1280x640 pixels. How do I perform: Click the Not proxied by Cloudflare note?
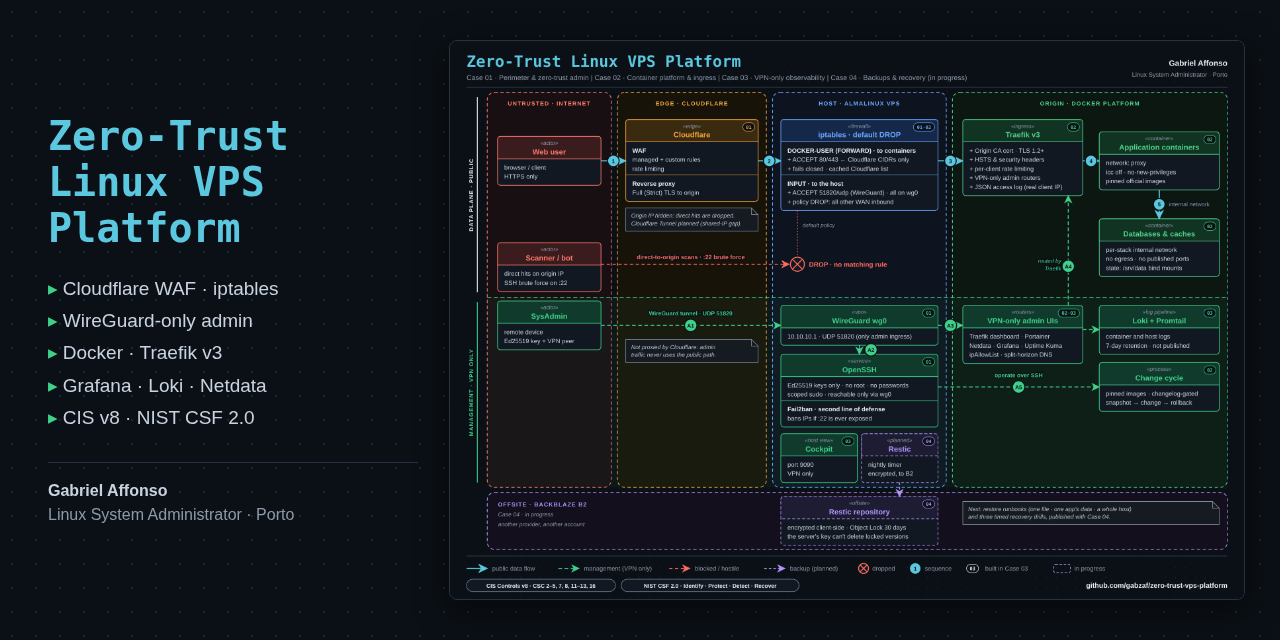[x=692, y=350]
